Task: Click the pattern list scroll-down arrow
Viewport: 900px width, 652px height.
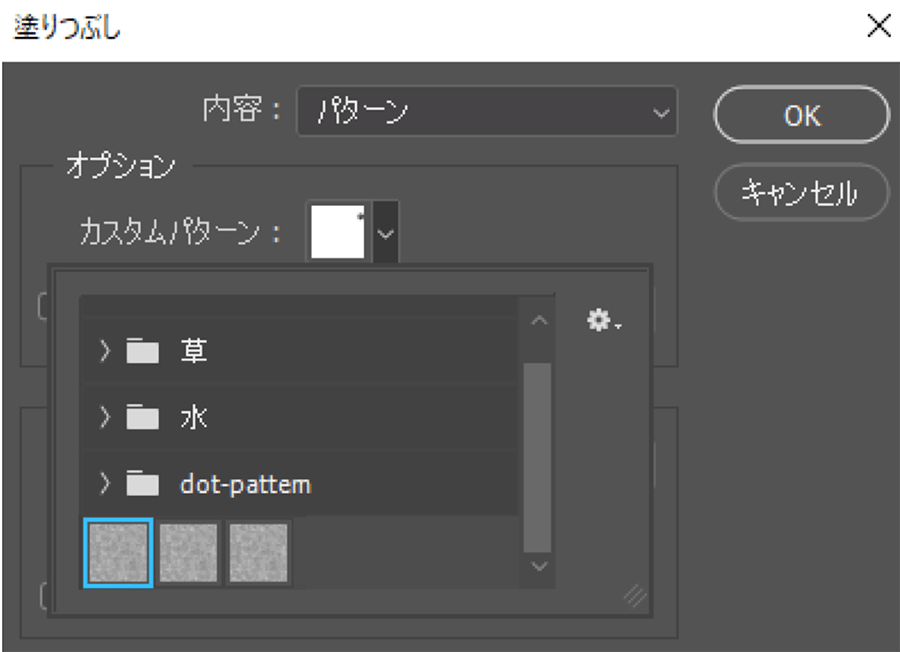Action: coord(539,566)
